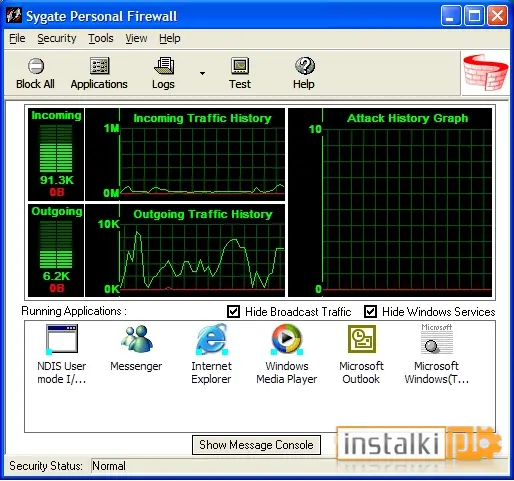This screenshot has width=514, height=481.
Task: Open the Applications list toolbar icon
Action: [99, 66]
